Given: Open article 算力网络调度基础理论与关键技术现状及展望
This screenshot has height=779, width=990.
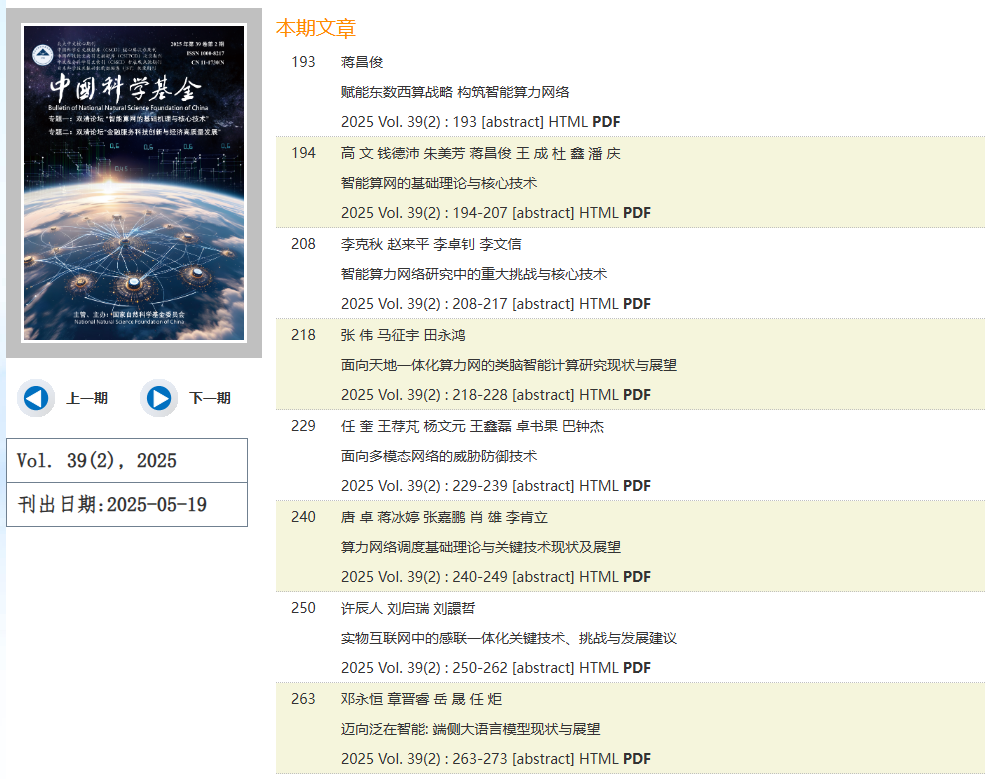Looking at the screenshot, I should pyautogui.click(x=481, y=547).
